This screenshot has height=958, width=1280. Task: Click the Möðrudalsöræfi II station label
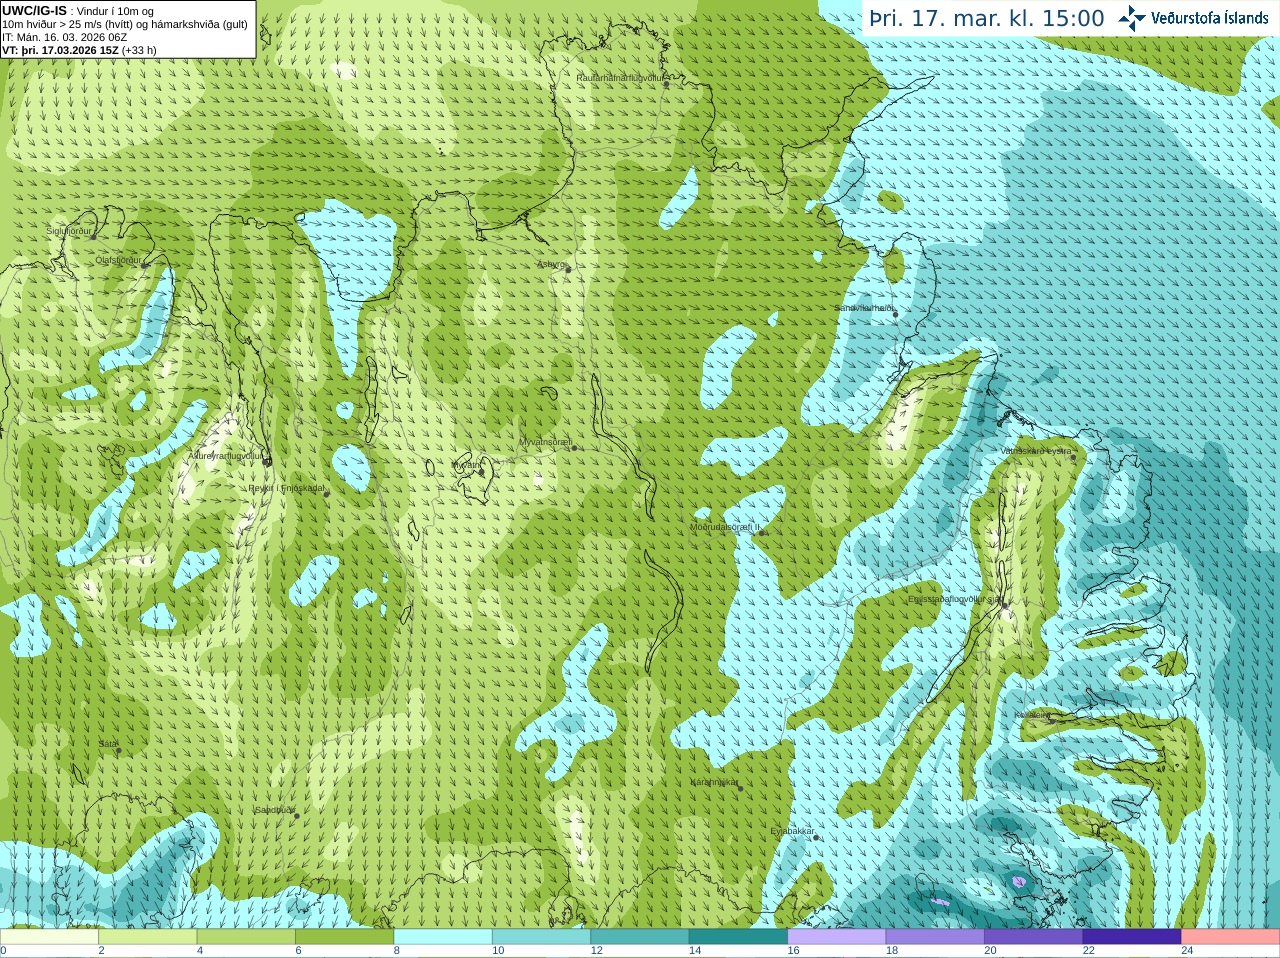coord(725,527)
